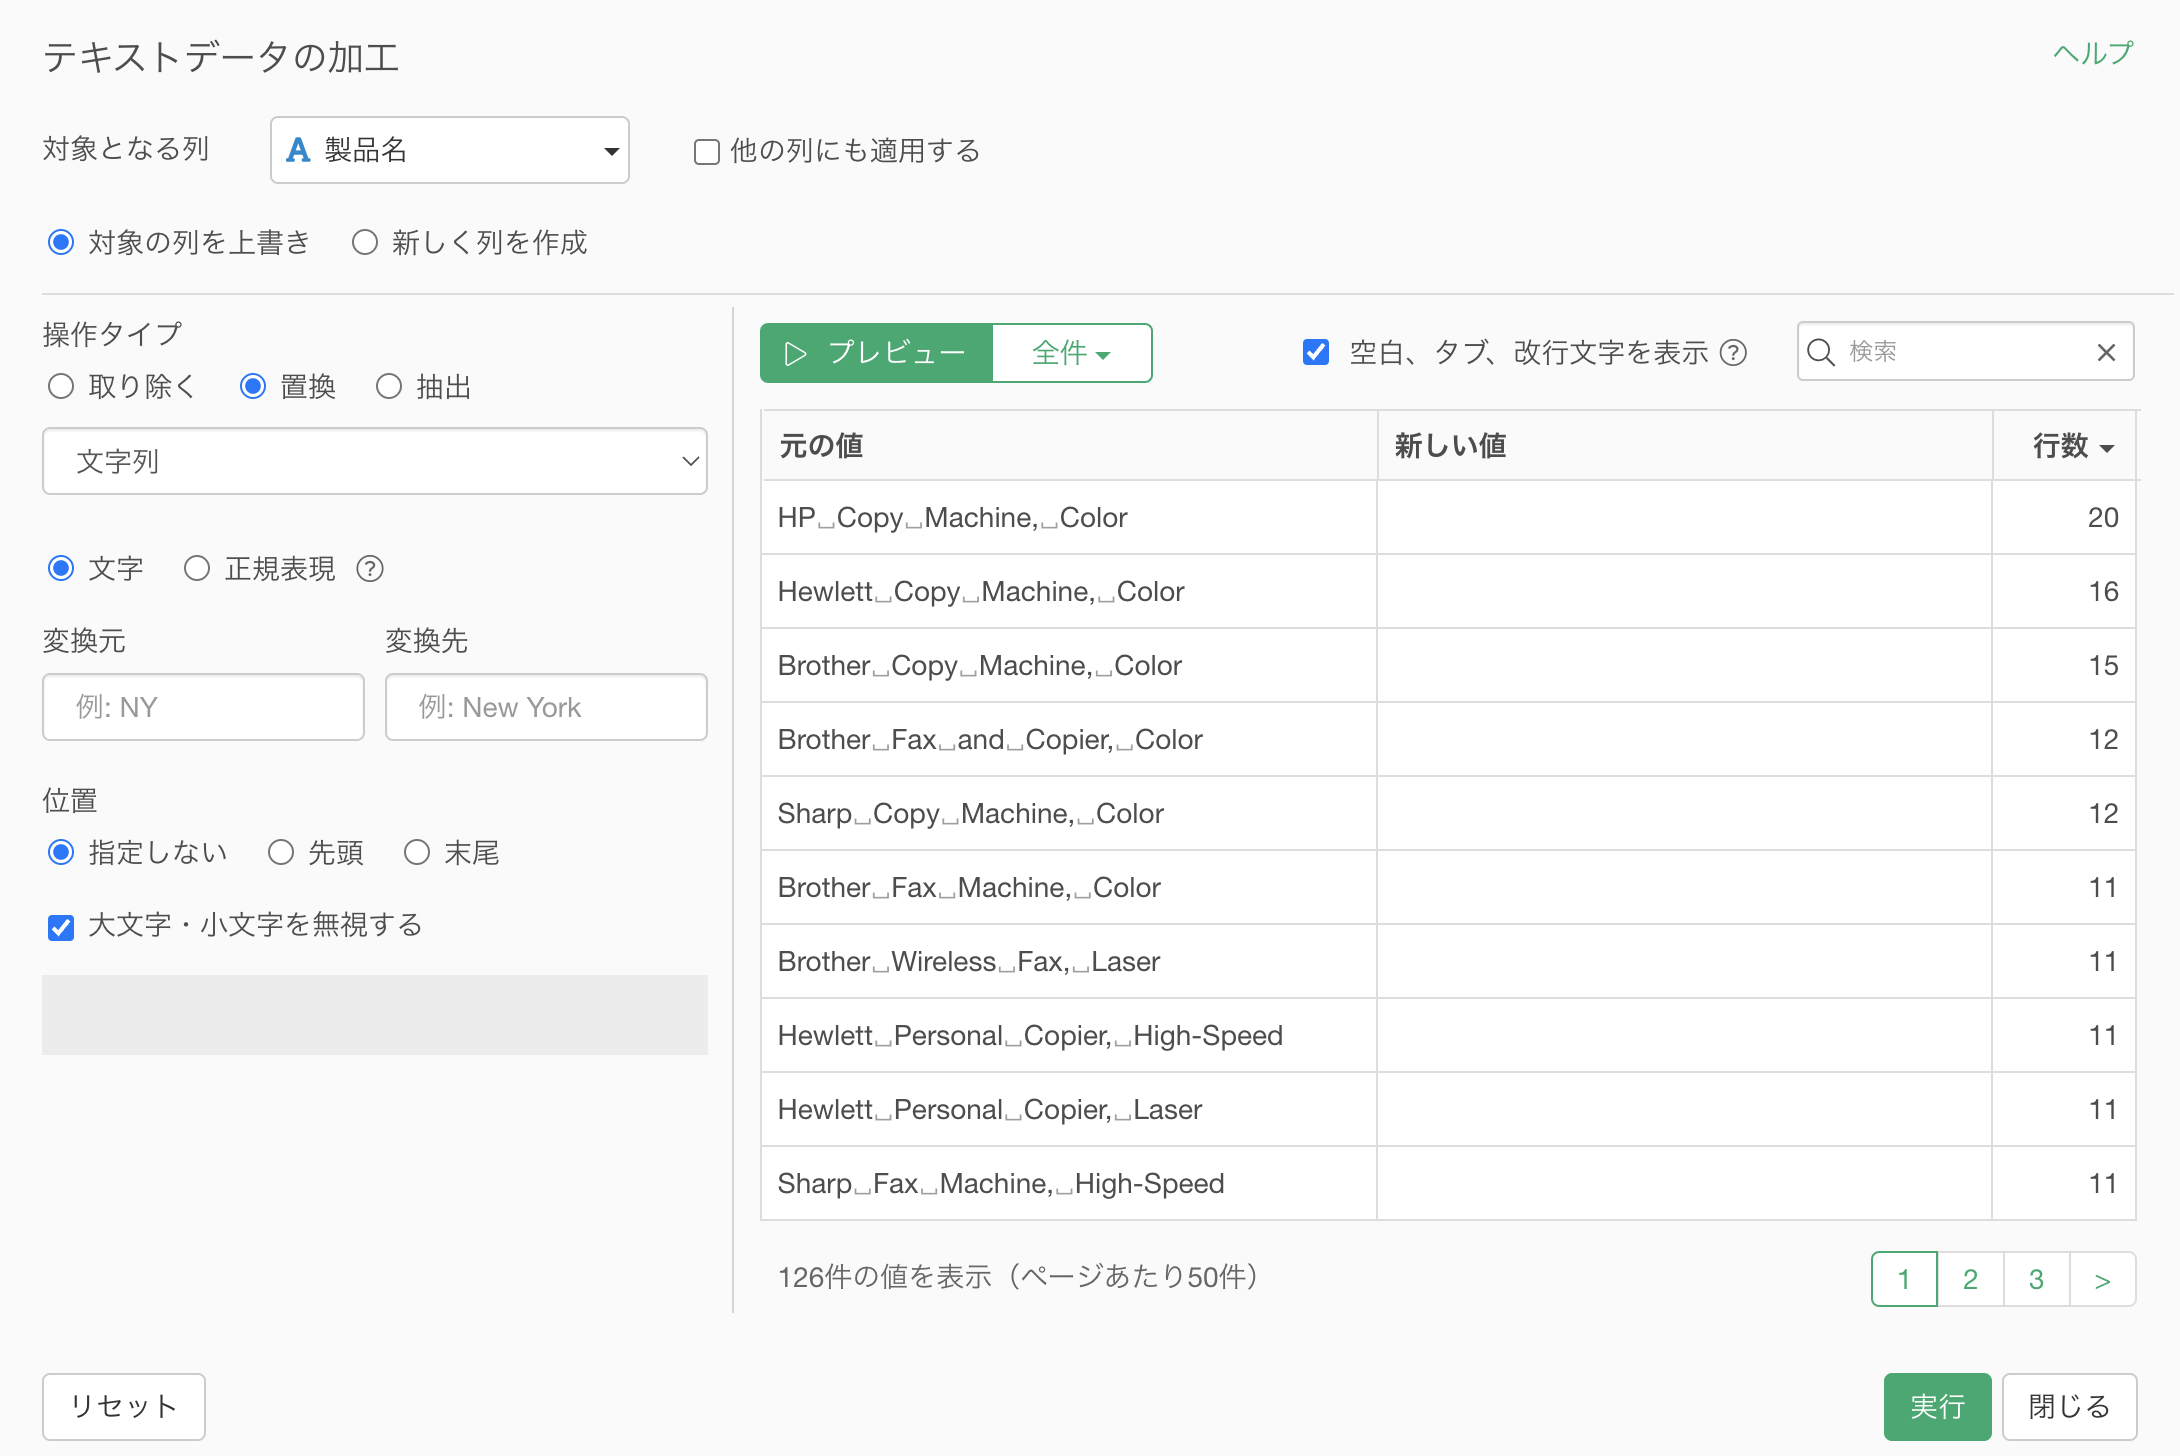The height and width of the screenshot is (1456, 2180).
Task: Open the 製品名 target column dropdown
Action: click(450, 150)
